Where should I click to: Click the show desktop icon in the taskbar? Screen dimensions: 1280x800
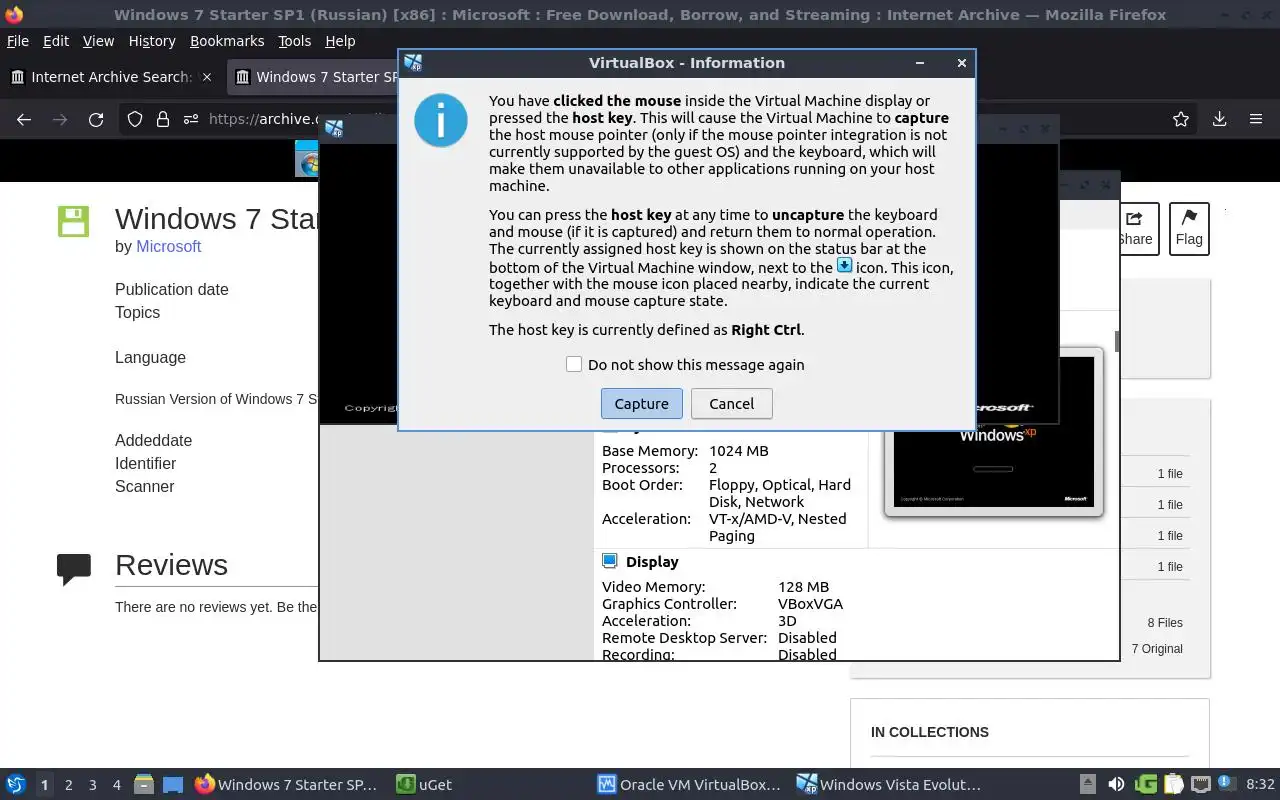pos(173,785)
